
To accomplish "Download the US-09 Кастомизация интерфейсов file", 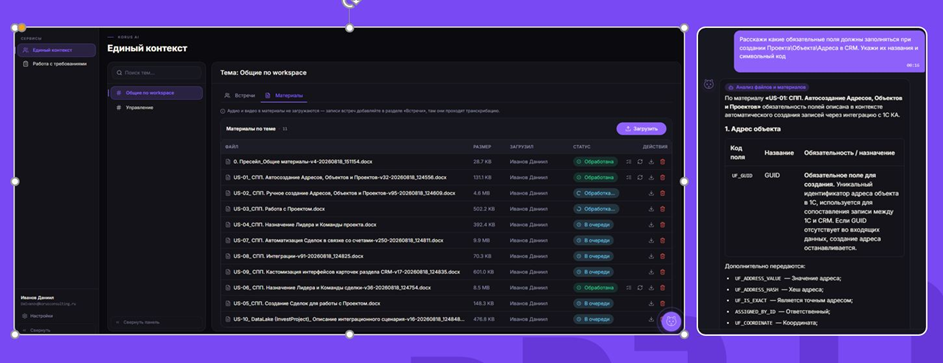I will [651, 272].
